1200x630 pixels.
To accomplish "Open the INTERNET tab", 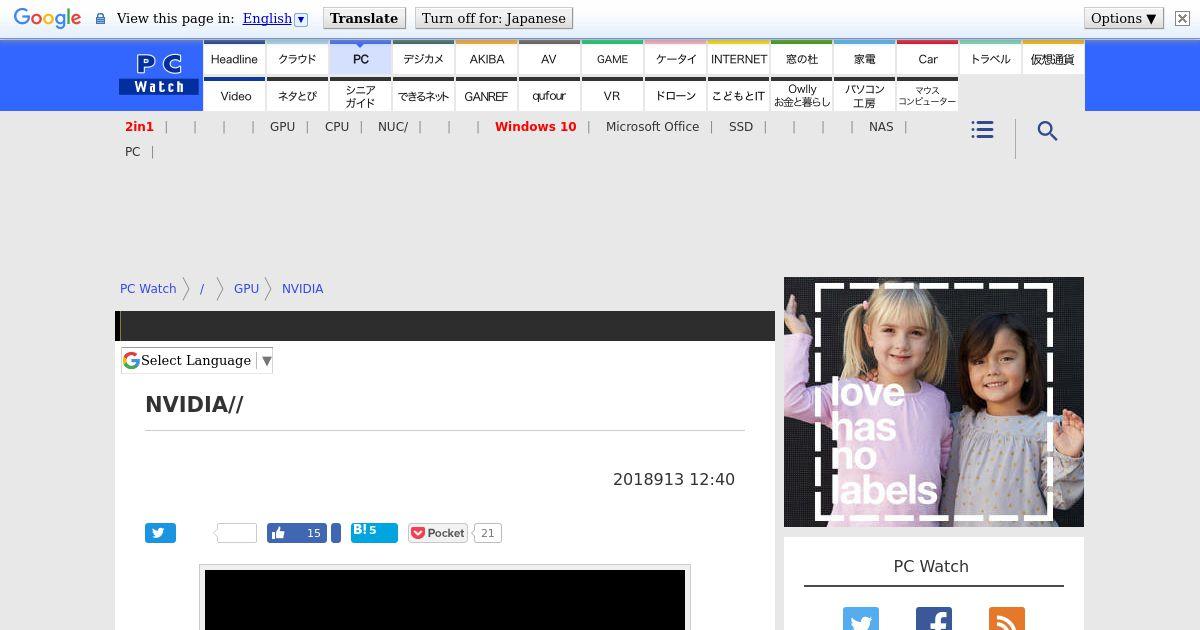I will (739, 59).
